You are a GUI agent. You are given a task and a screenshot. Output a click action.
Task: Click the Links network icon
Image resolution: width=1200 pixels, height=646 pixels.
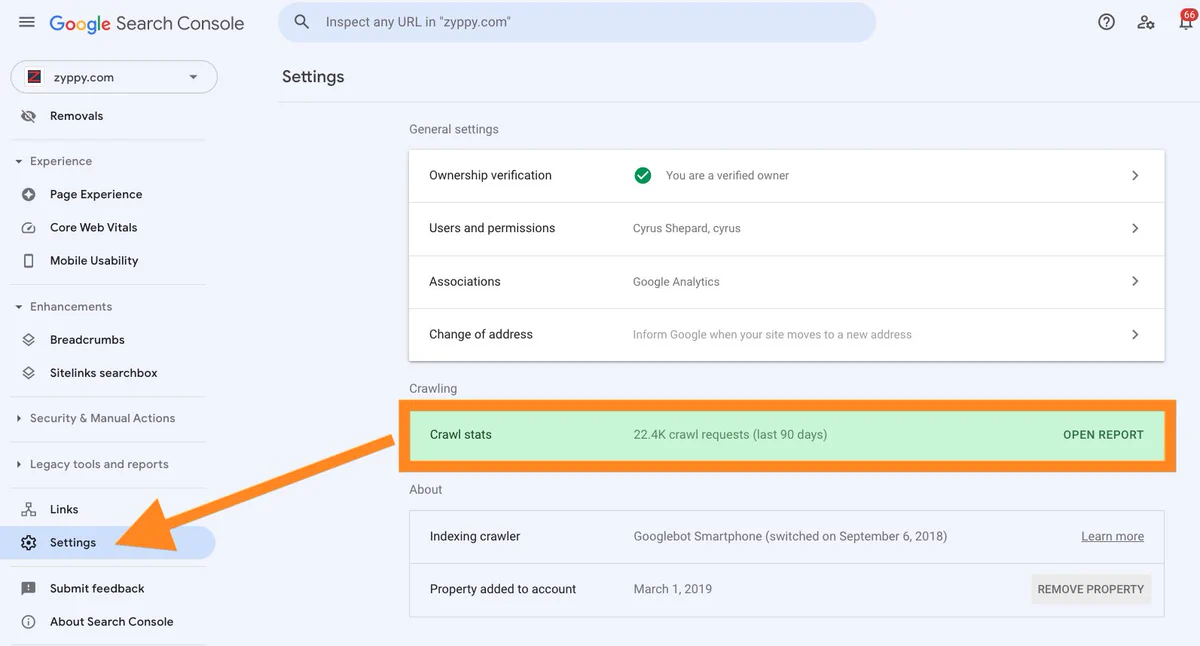(29, 509)
